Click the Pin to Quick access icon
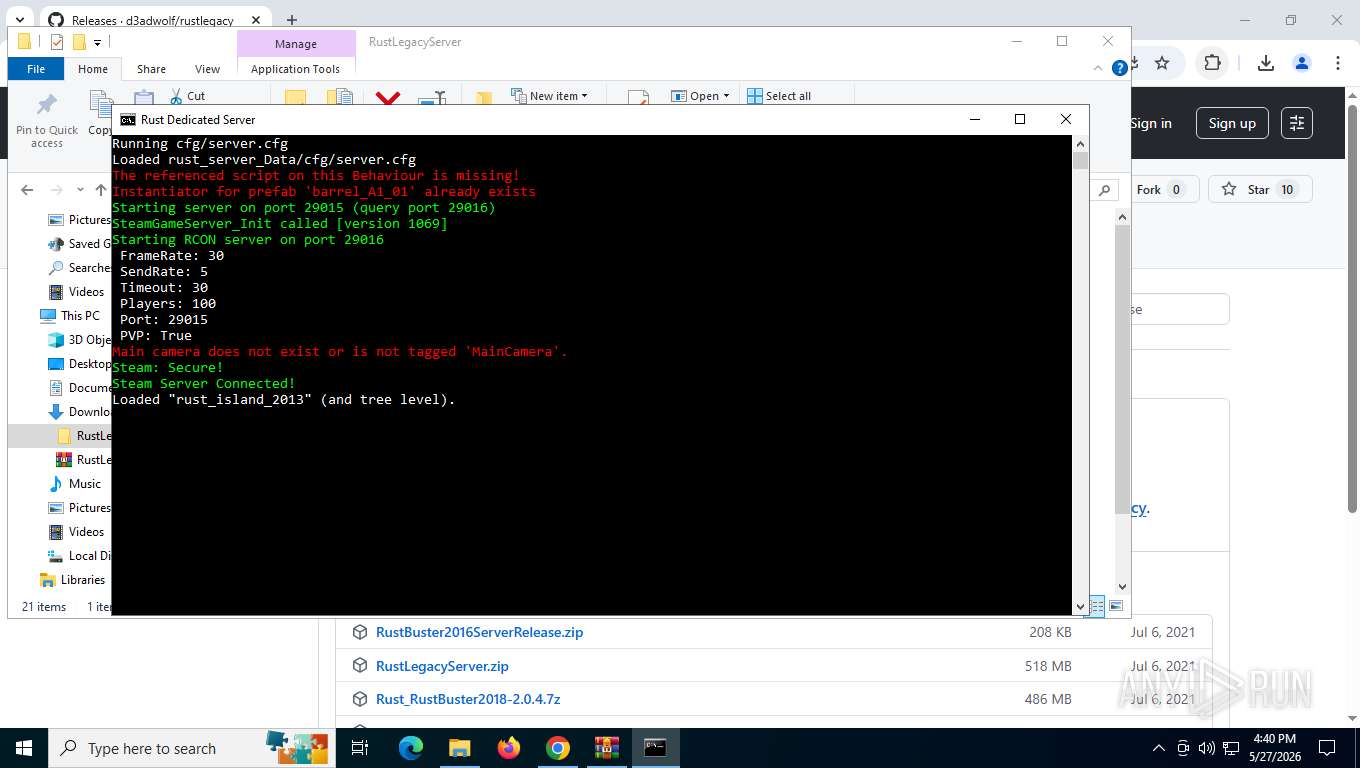 (x=47, y=104)
